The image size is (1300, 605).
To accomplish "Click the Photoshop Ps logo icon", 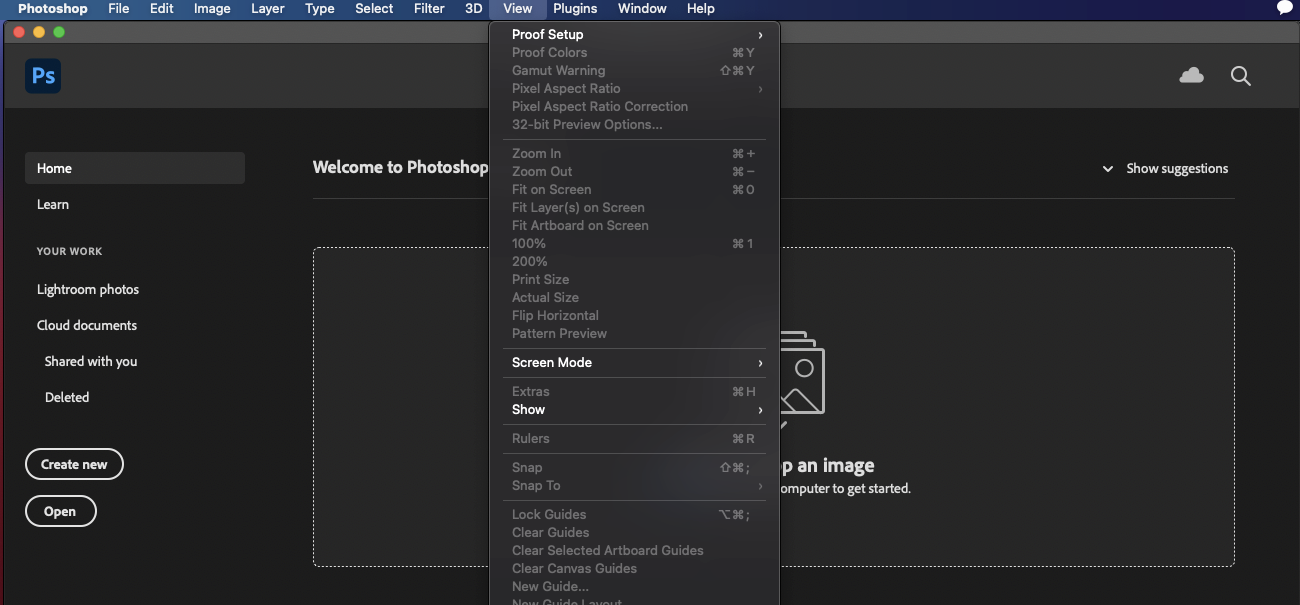I will pos(43,76).
